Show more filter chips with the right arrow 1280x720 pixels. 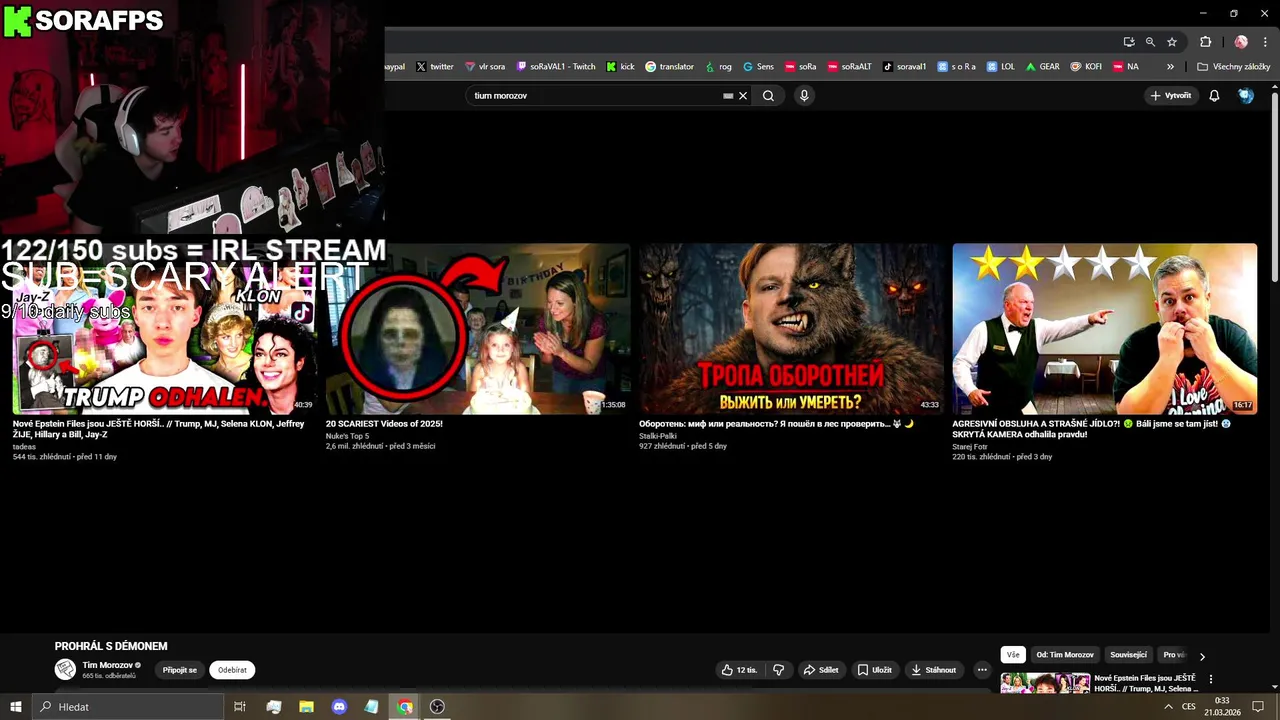[x=1202, y=656]
